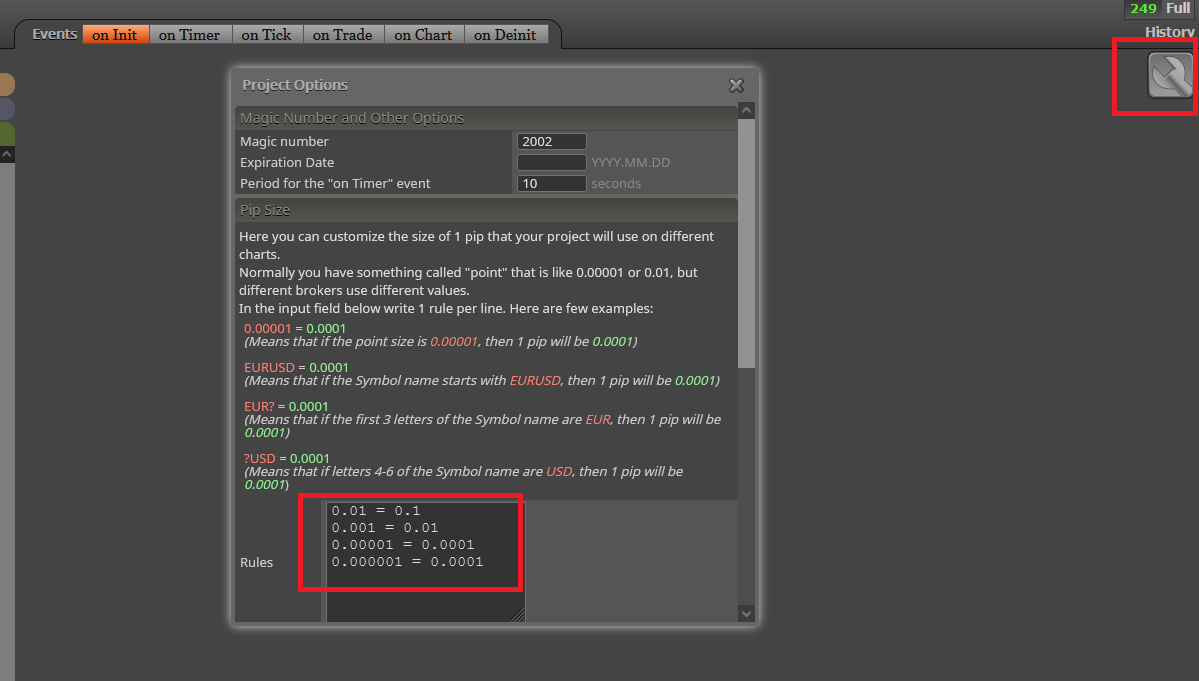Screen dimensions: 1199x681
Task: Select the green tab on the left edge
Action: point(7,133)
